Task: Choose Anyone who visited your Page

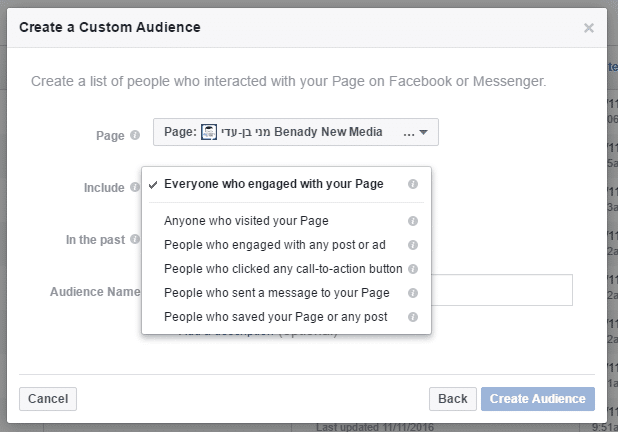Action: click(286, 221)
